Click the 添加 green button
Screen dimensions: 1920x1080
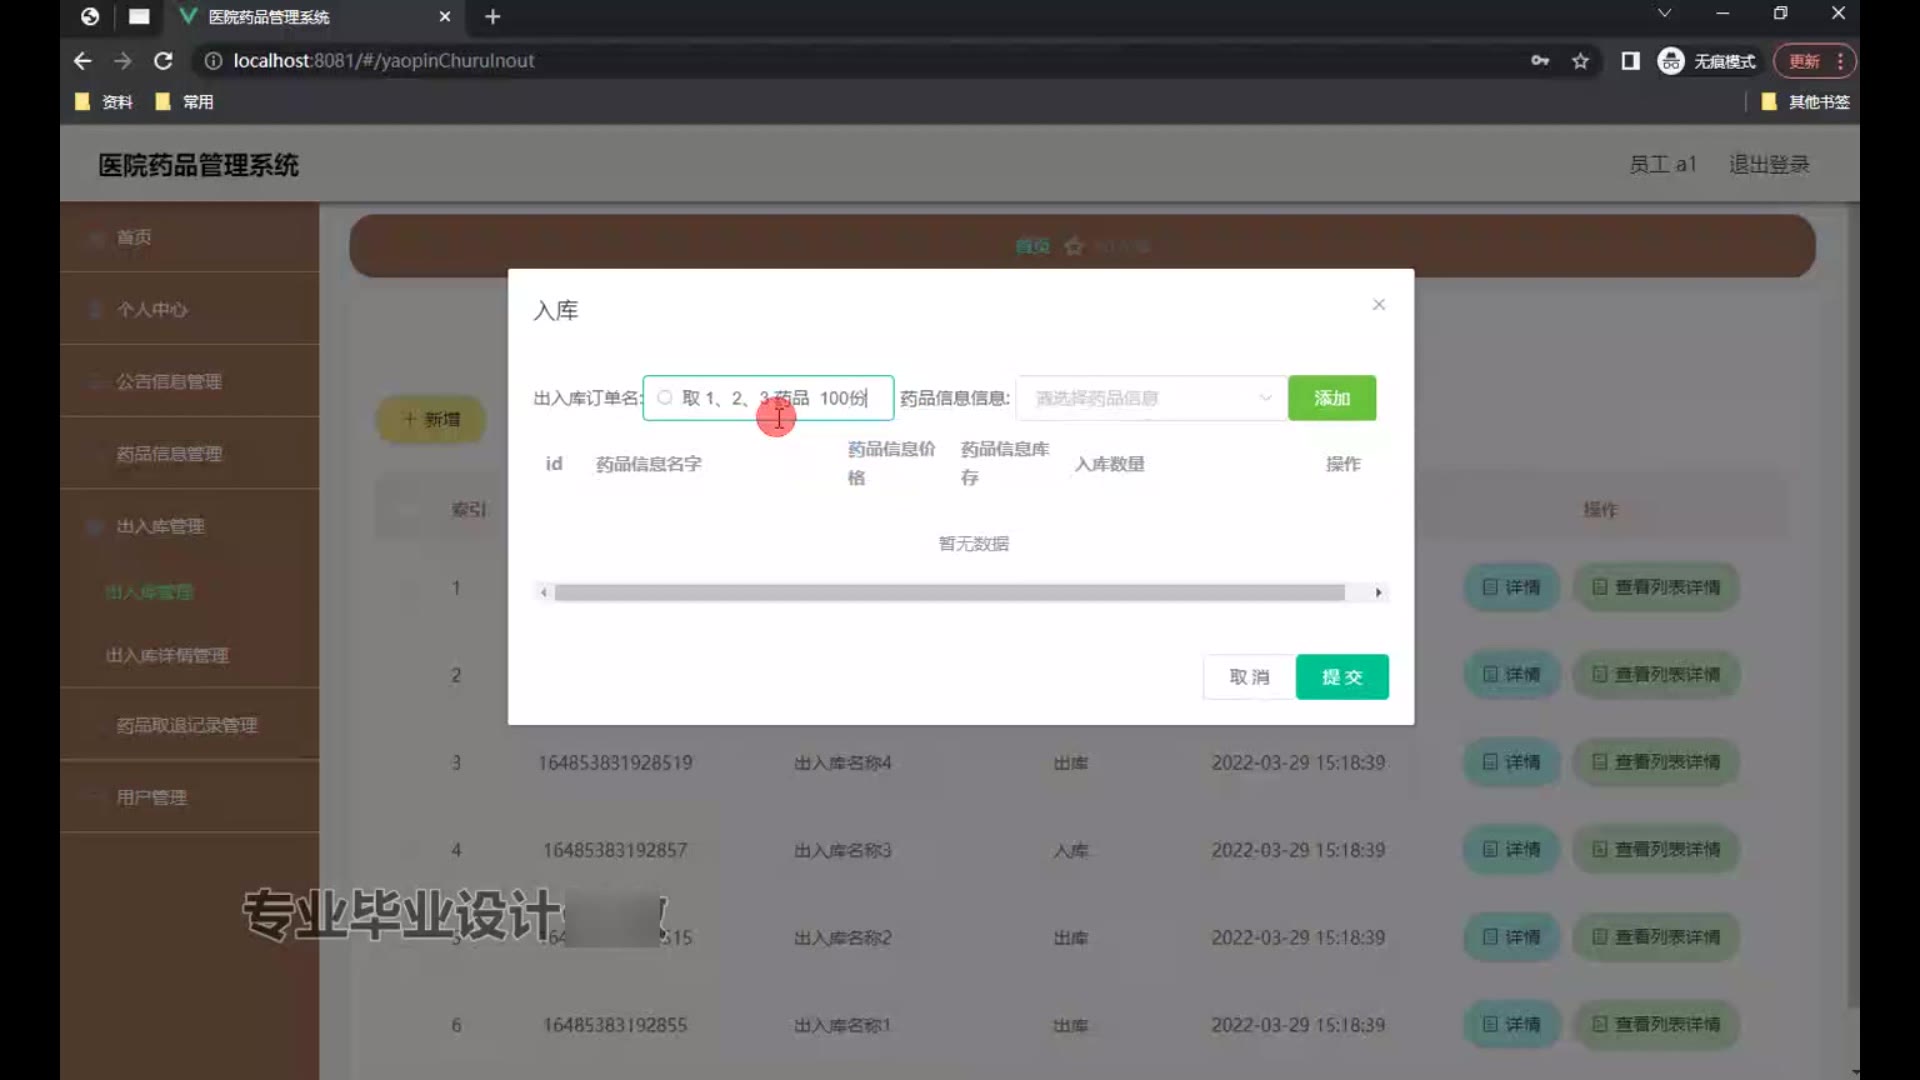1331,398
